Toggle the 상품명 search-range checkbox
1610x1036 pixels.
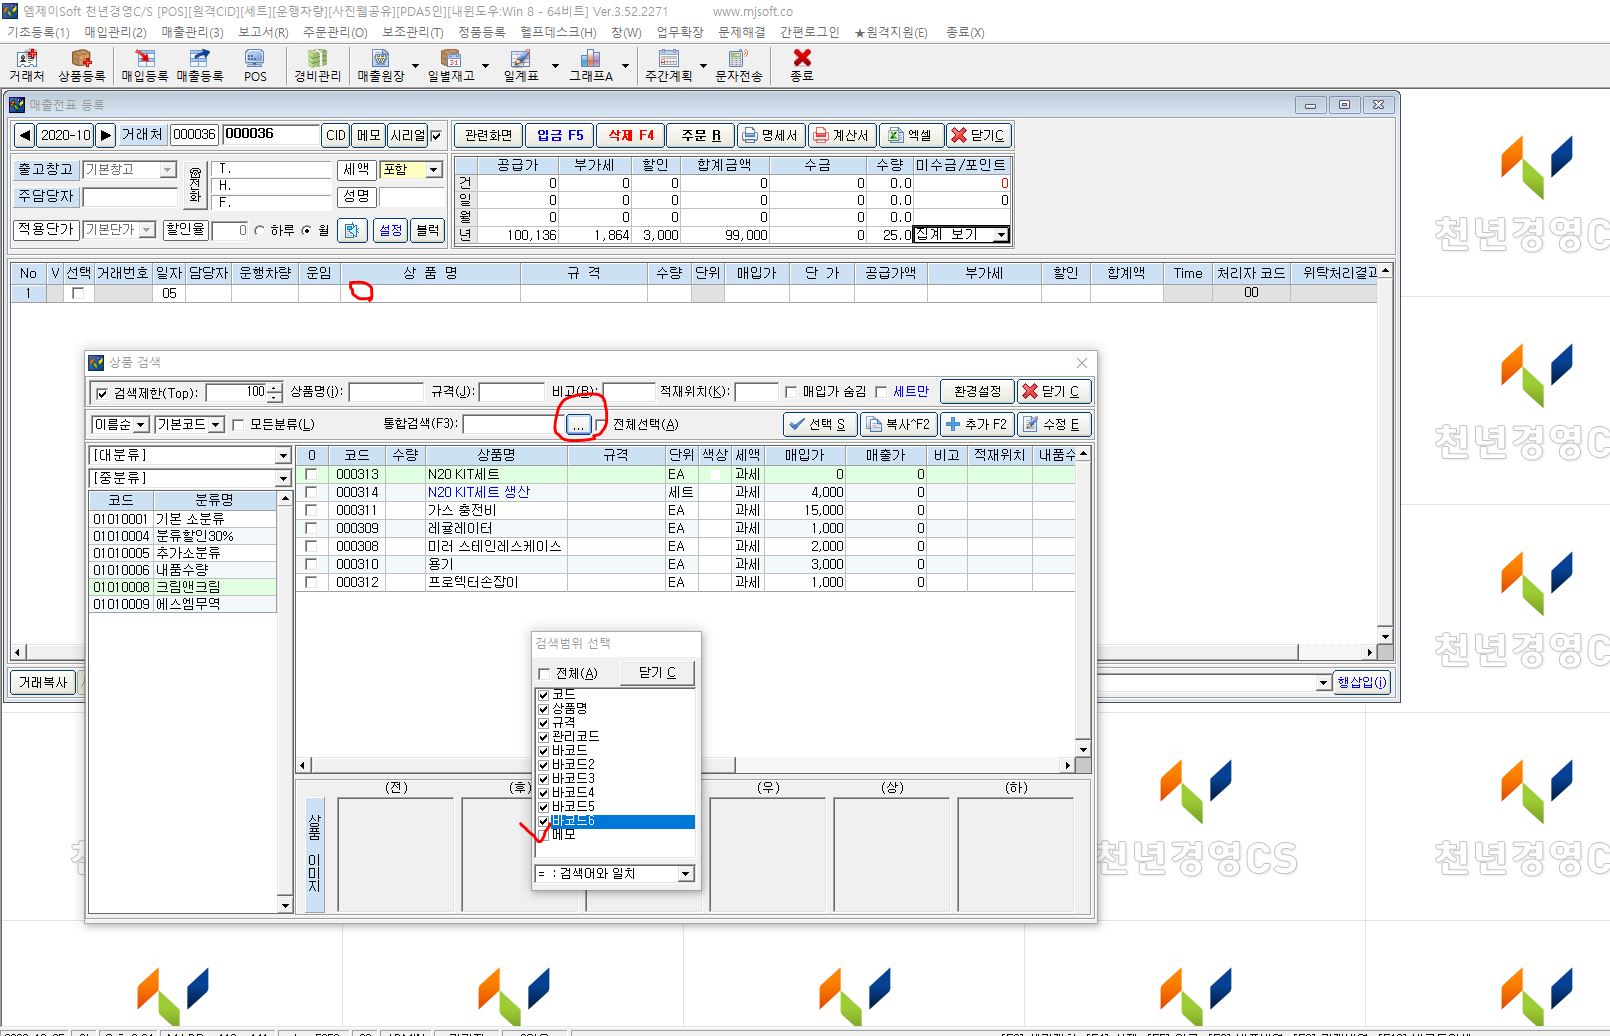pos(543,708)
